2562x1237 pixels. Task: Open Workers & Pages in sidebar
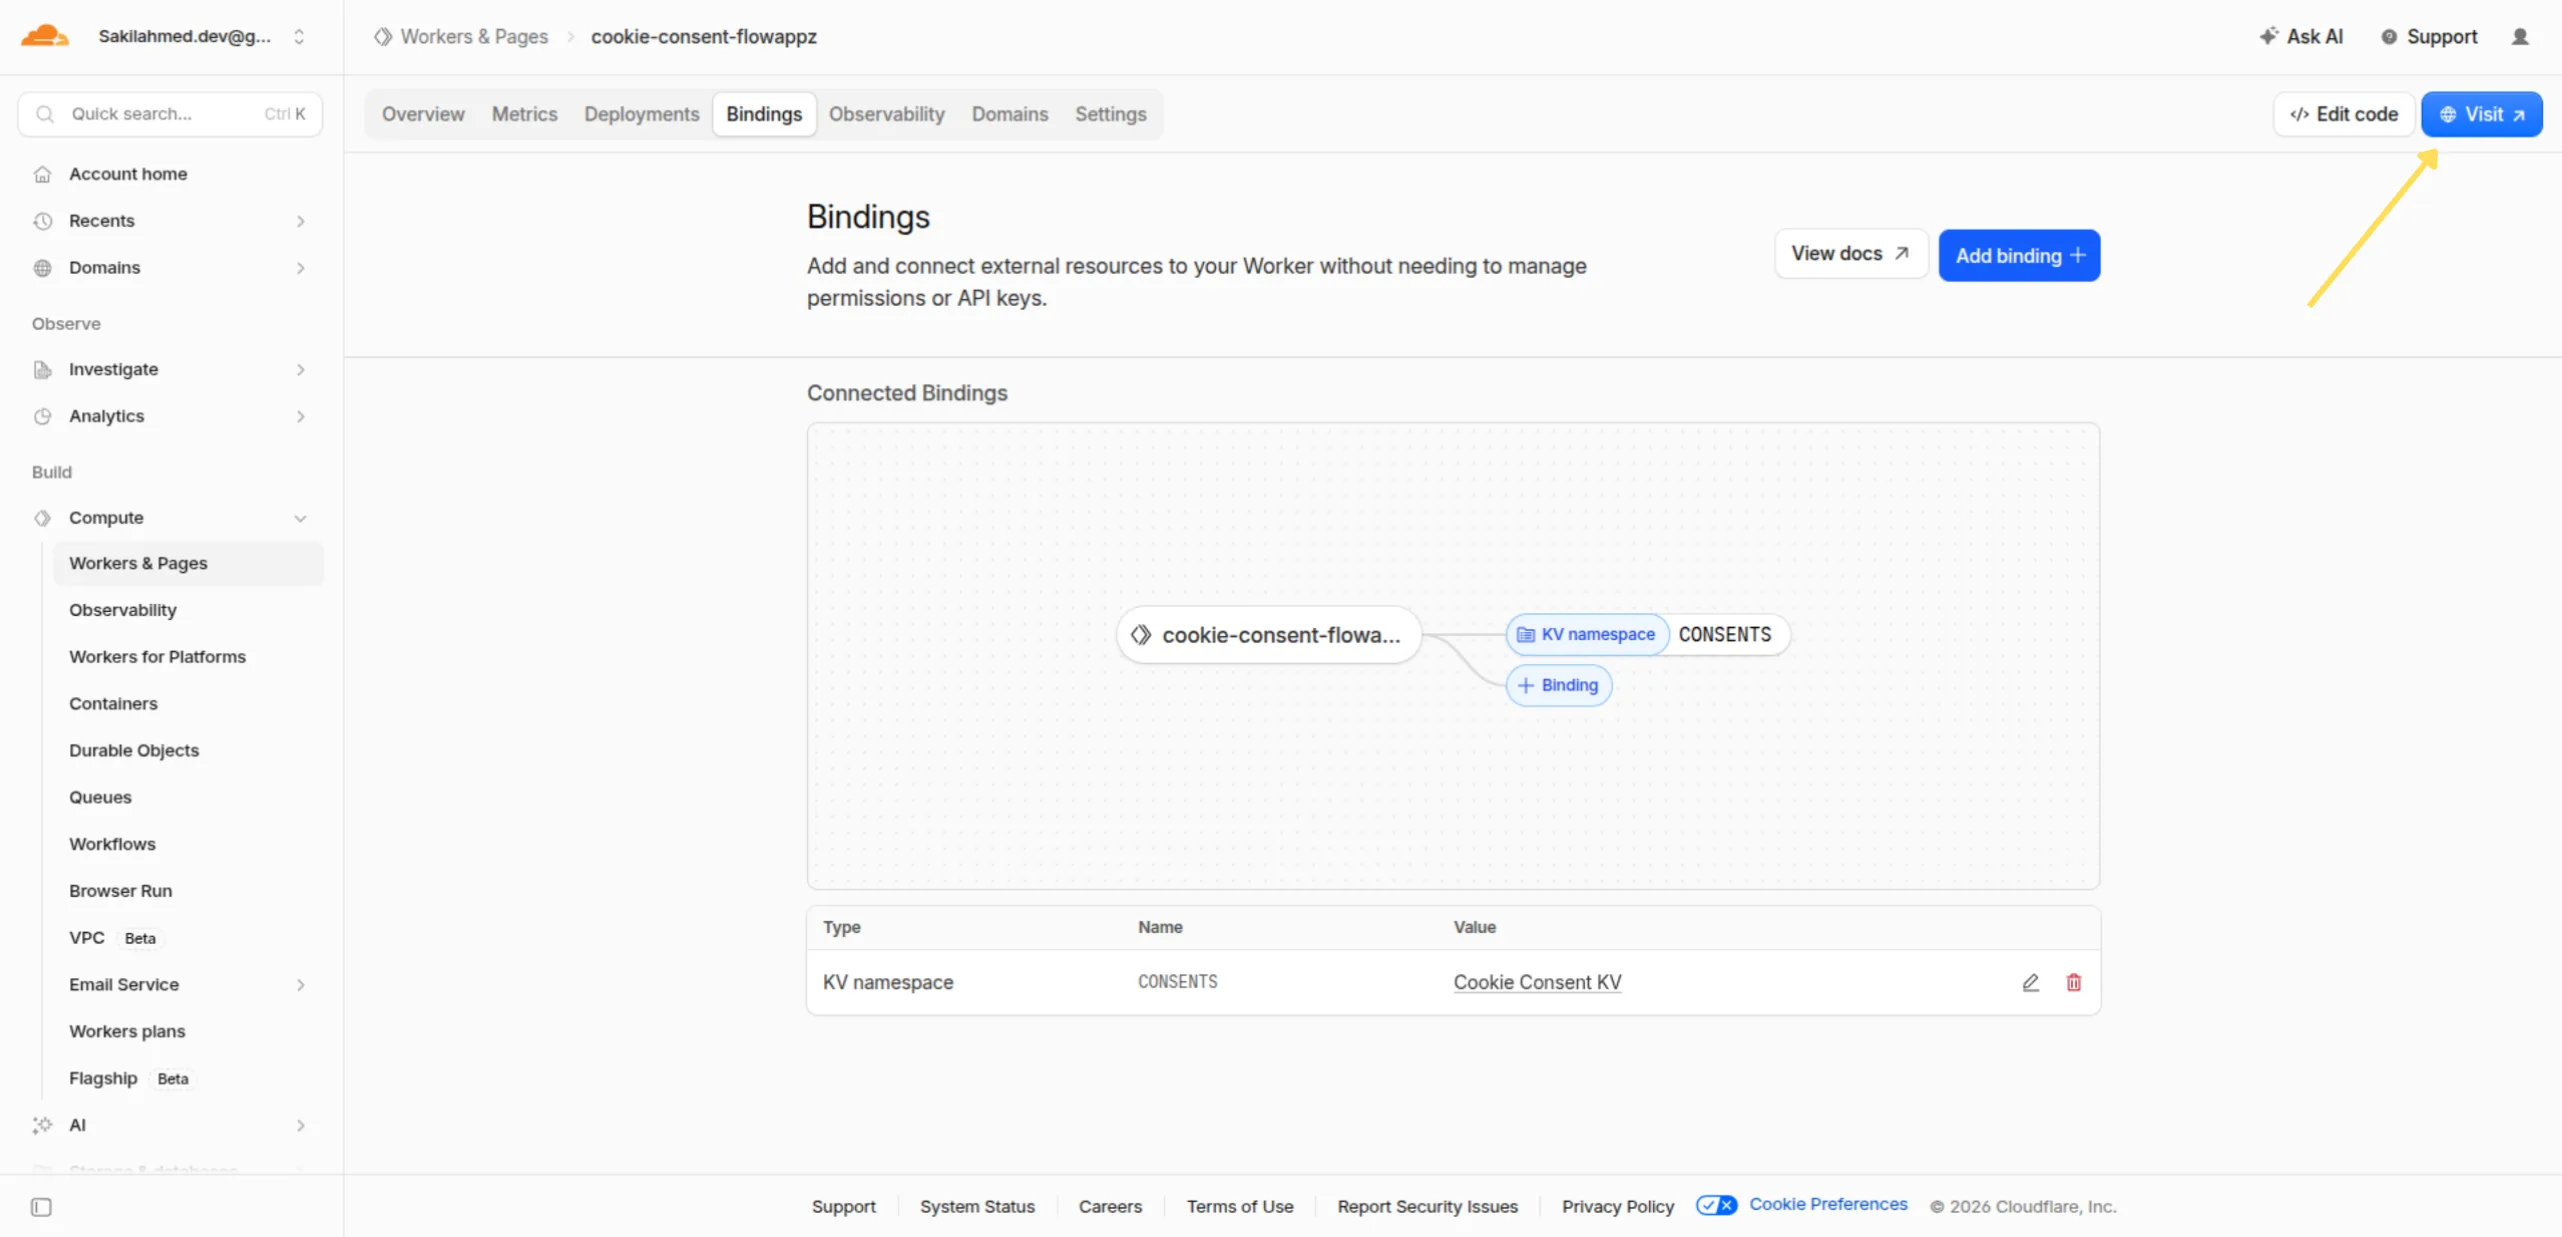pyautogui.click(x=187, y=564)
